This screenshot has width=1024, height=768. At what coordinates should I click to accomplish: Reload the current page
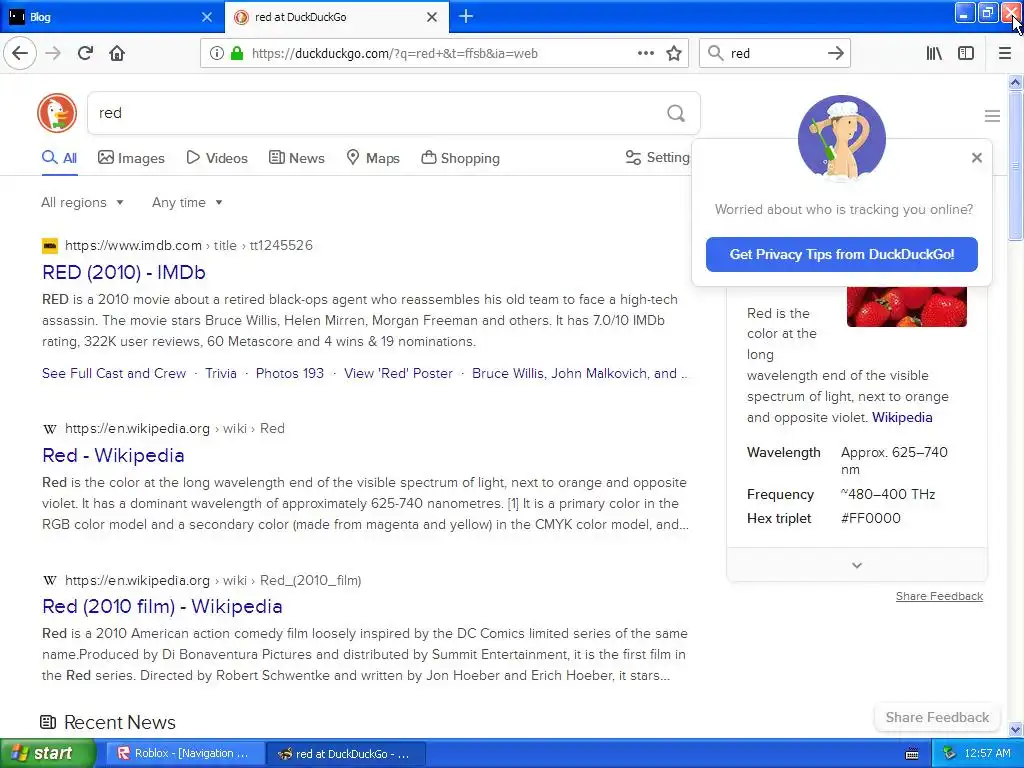pyautogui.click(x=85, y=53)
